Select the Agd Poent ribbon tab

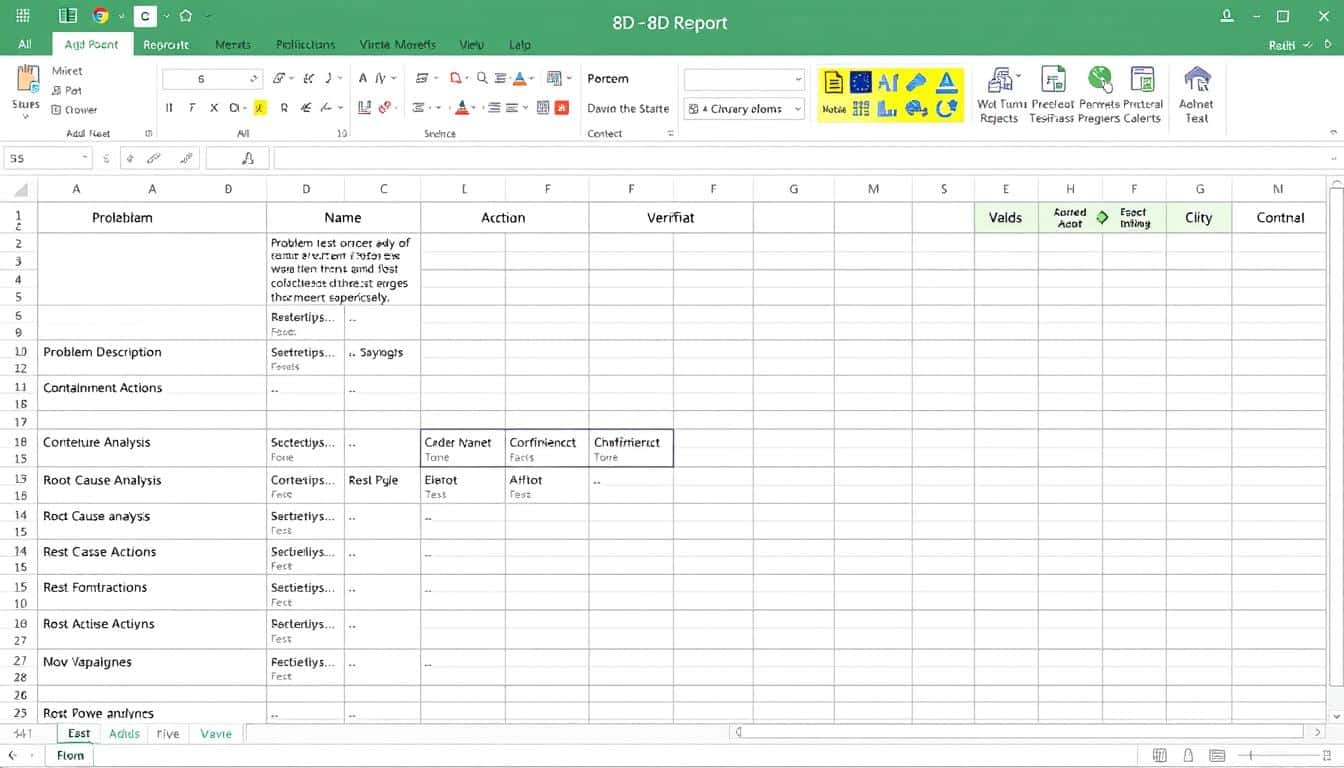(91, 45)
